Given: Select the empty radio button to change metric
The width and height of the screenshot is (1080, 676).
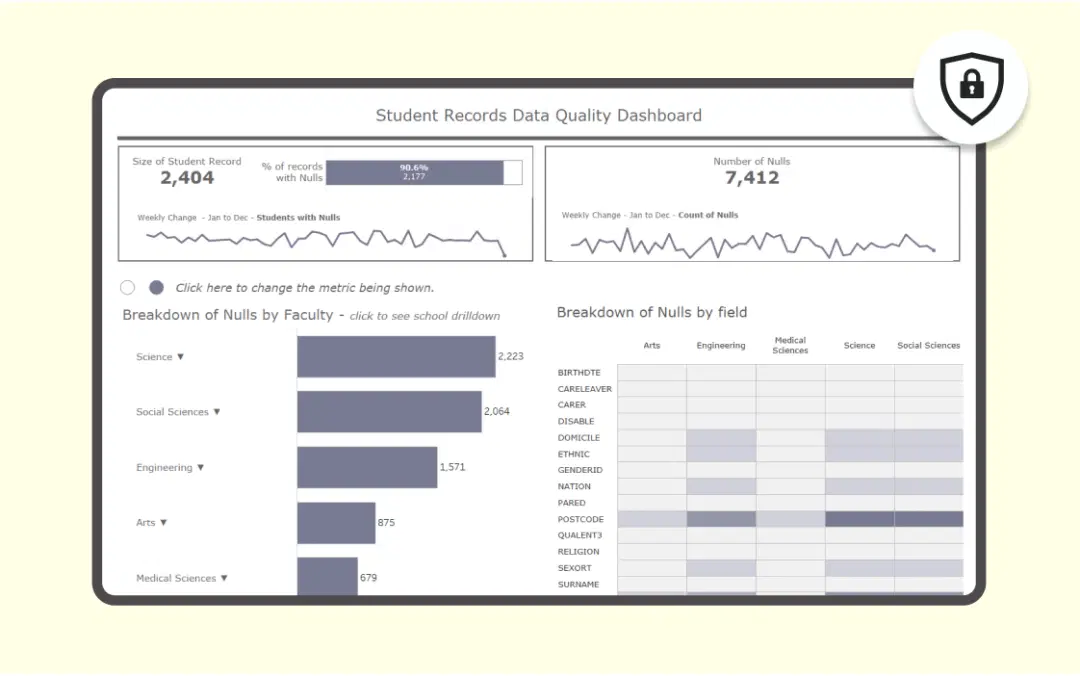Looking at the screenshot, I should (128, 287).
